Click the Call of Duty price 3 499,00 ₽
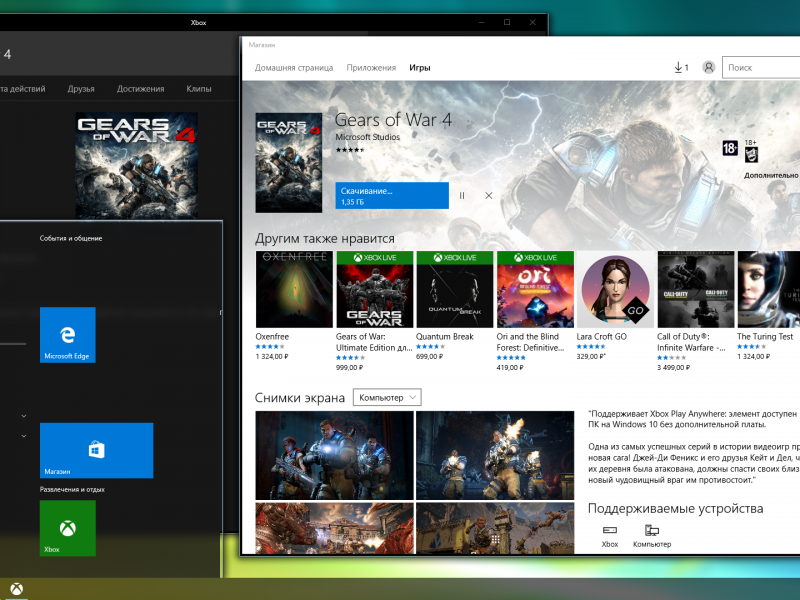 (x=673, y=367)
